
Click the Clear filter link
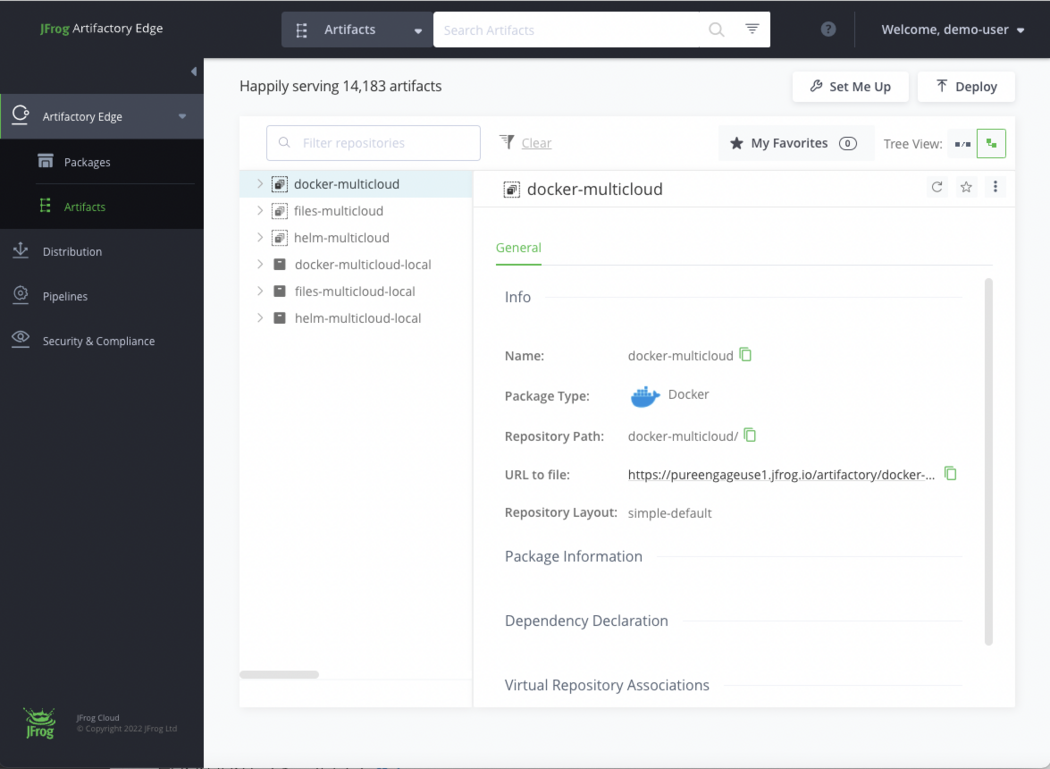pos(536,143)
